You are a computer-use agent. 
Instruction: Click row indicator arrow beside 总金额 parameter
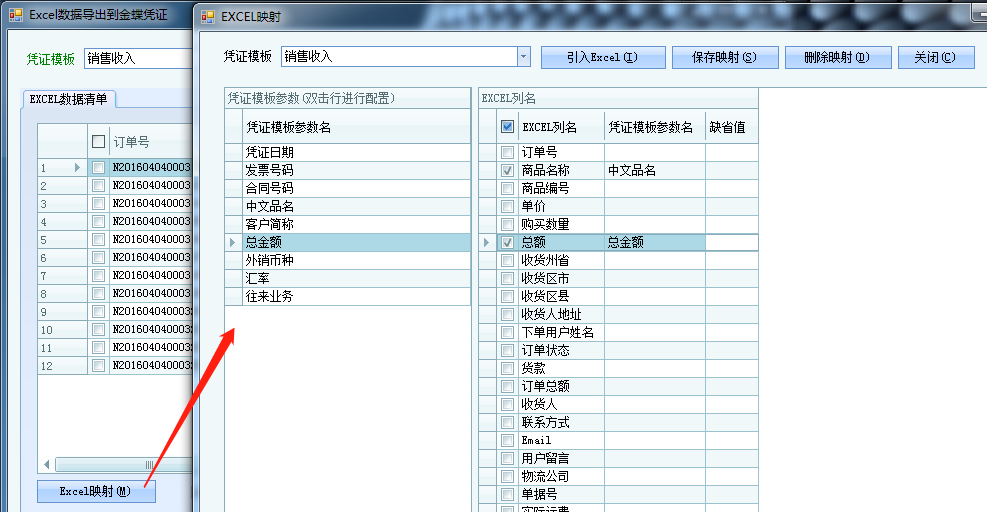[233, 242]
